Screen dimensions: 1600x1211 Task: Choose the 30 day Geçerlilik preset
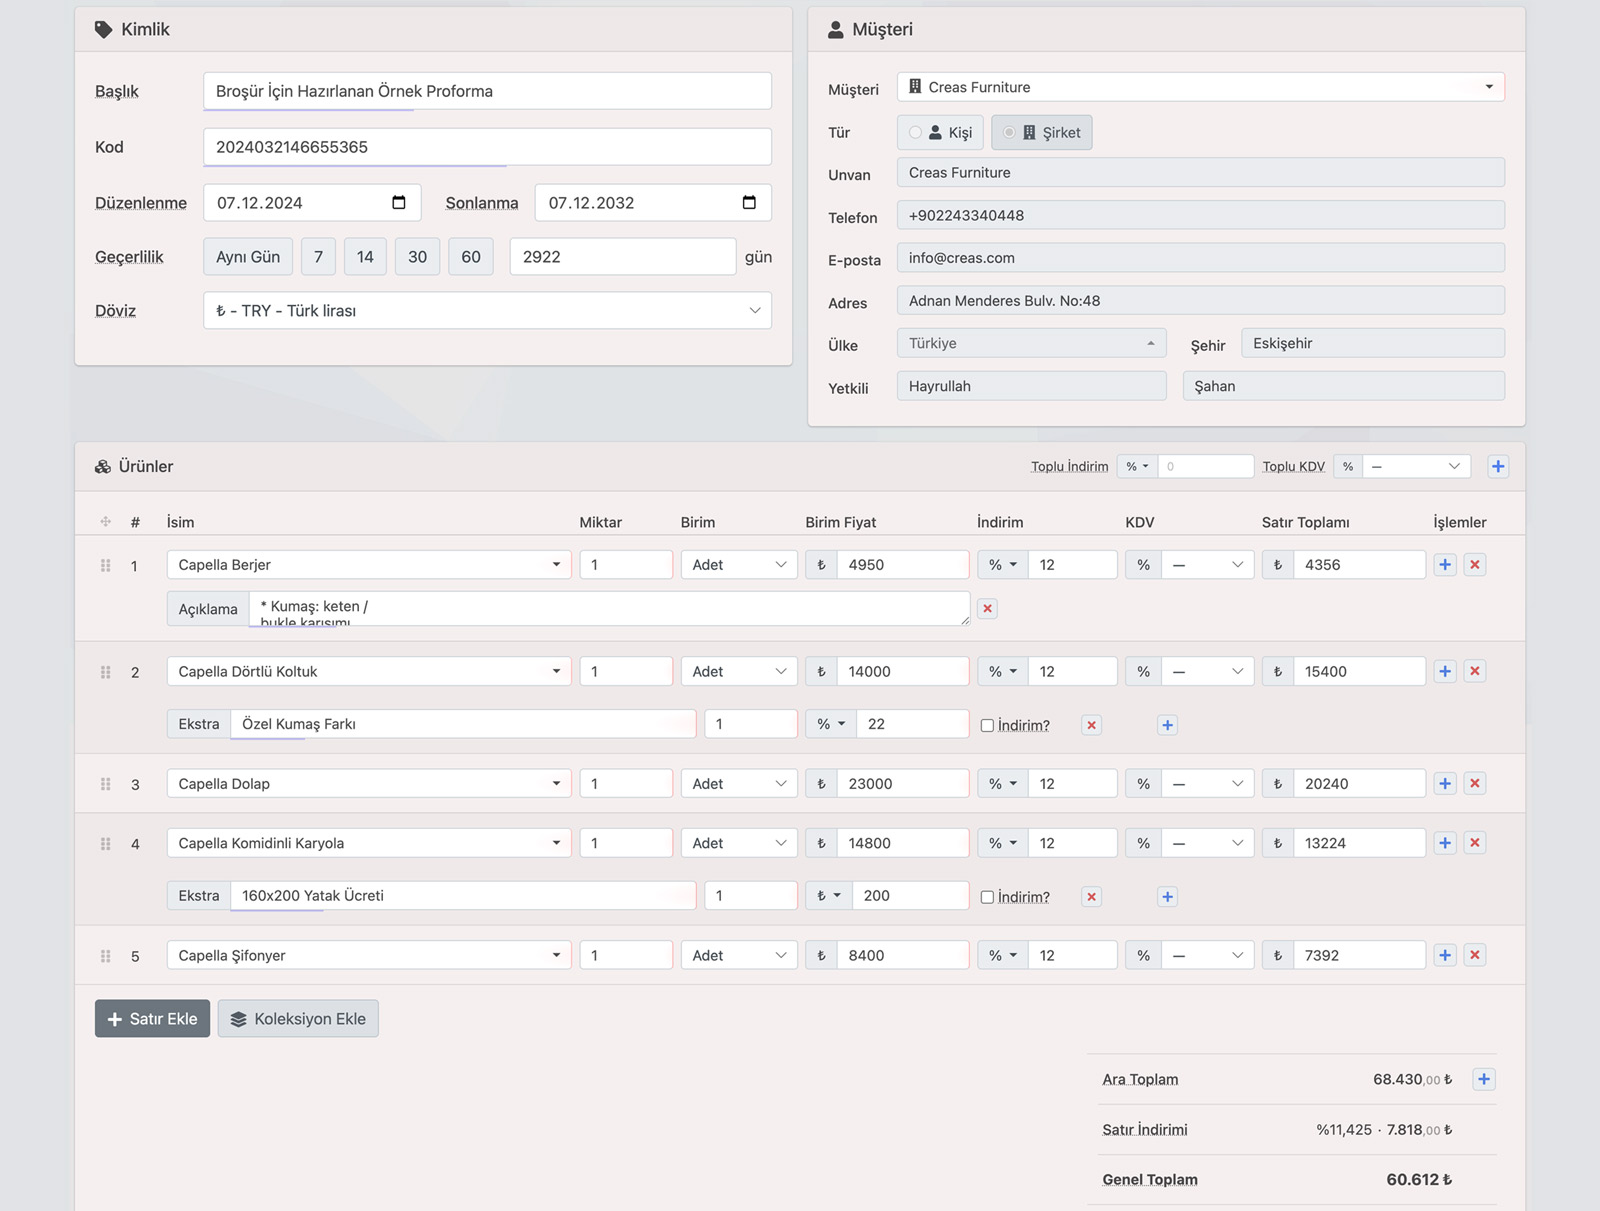[x=417, y=257]
